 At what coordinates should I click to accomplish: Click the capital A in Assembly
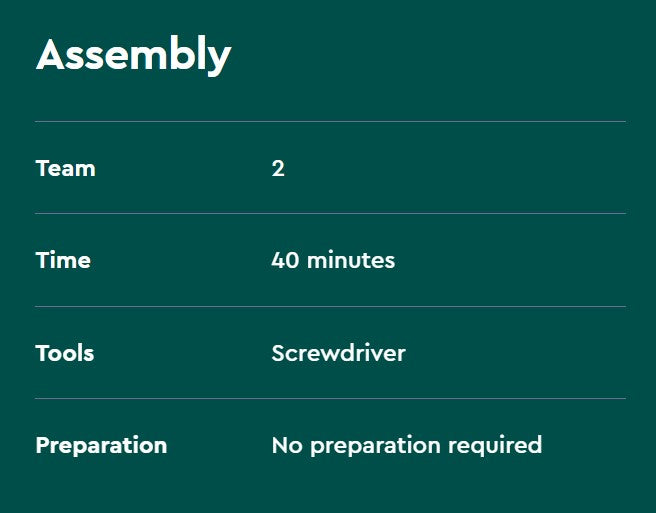tap(50, 55)
